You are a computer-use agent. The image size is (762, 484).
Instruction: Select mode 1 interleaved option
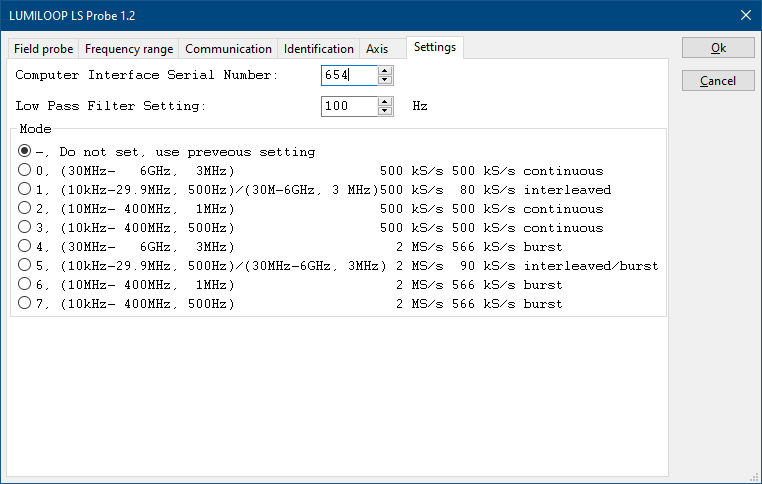point(25,190)
